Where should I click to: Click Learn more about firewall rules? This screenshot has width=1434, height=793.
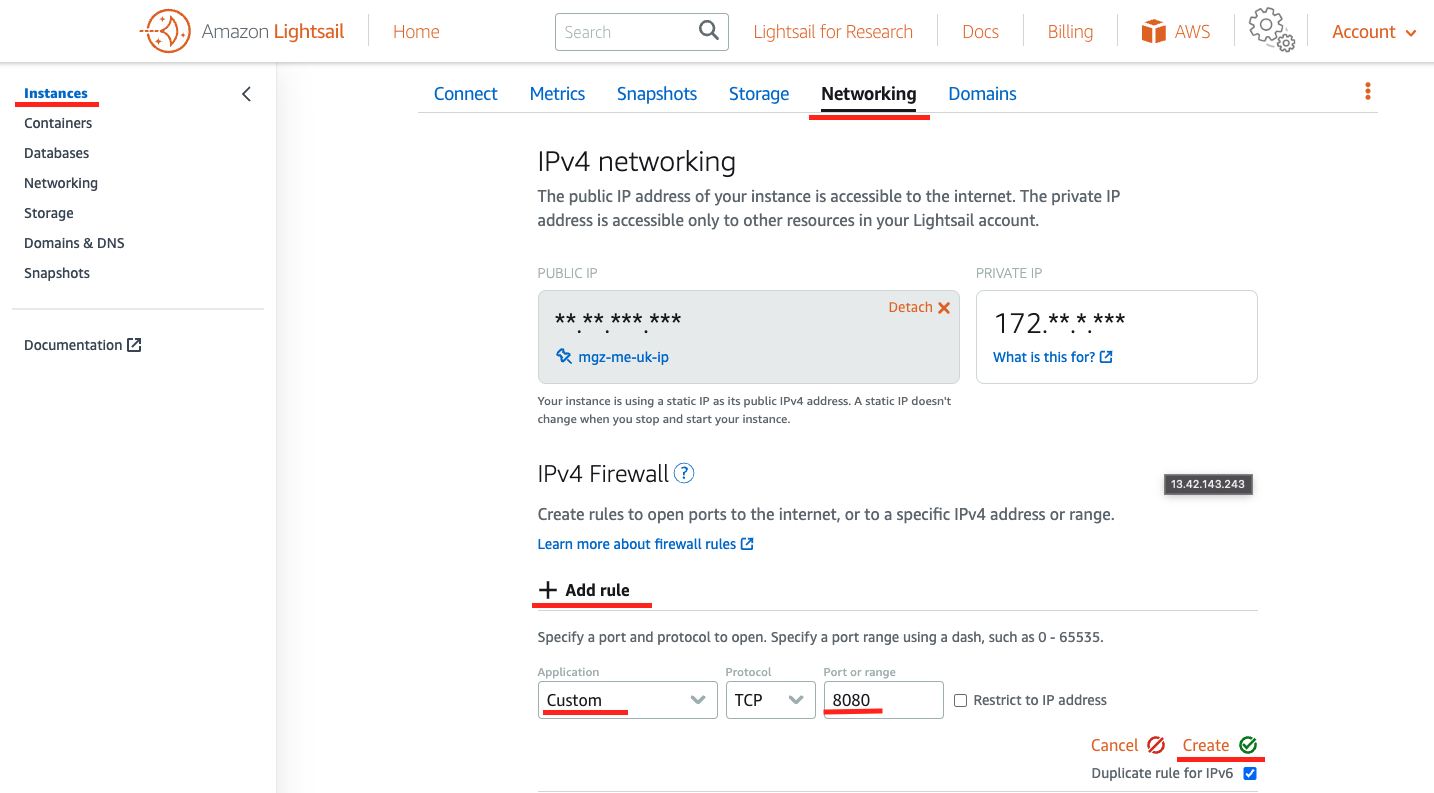pyautogui.click(x=637, y=544)
